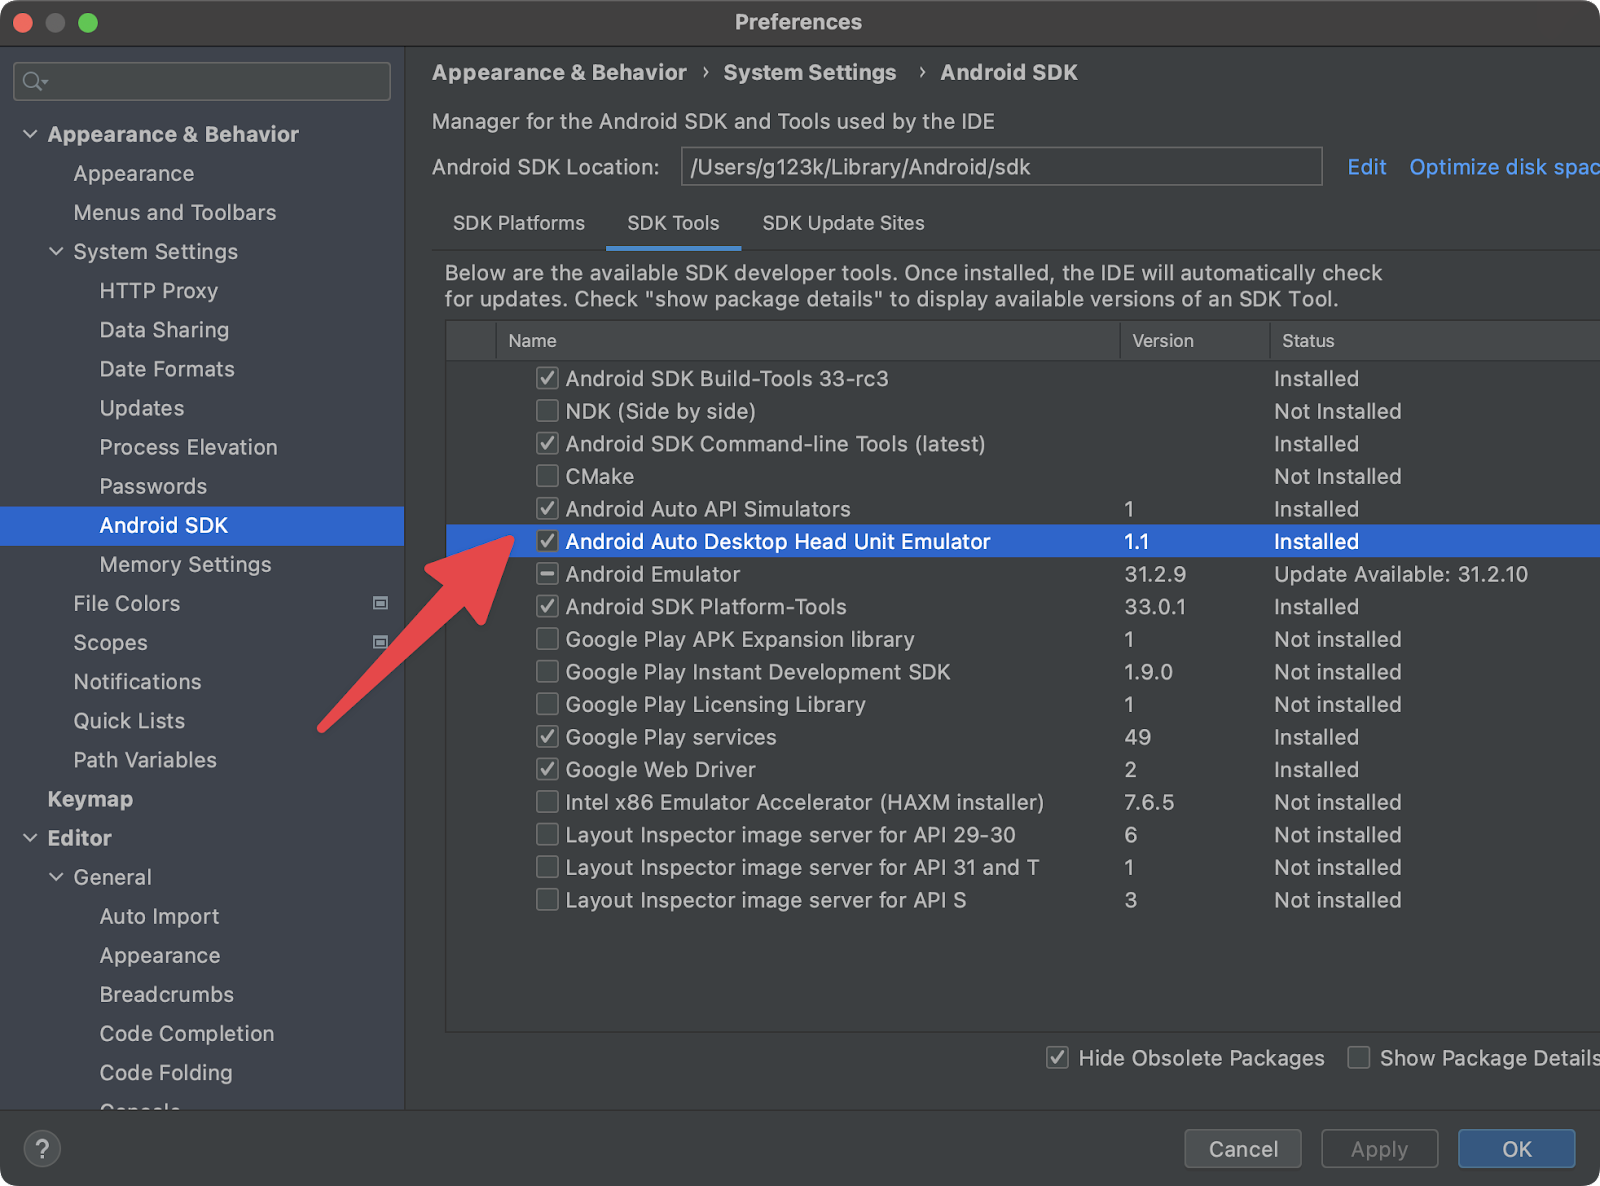Select the Google Play services row
The width and height of the screenshot is (1600, 1186).
(x=1022, y=737)
